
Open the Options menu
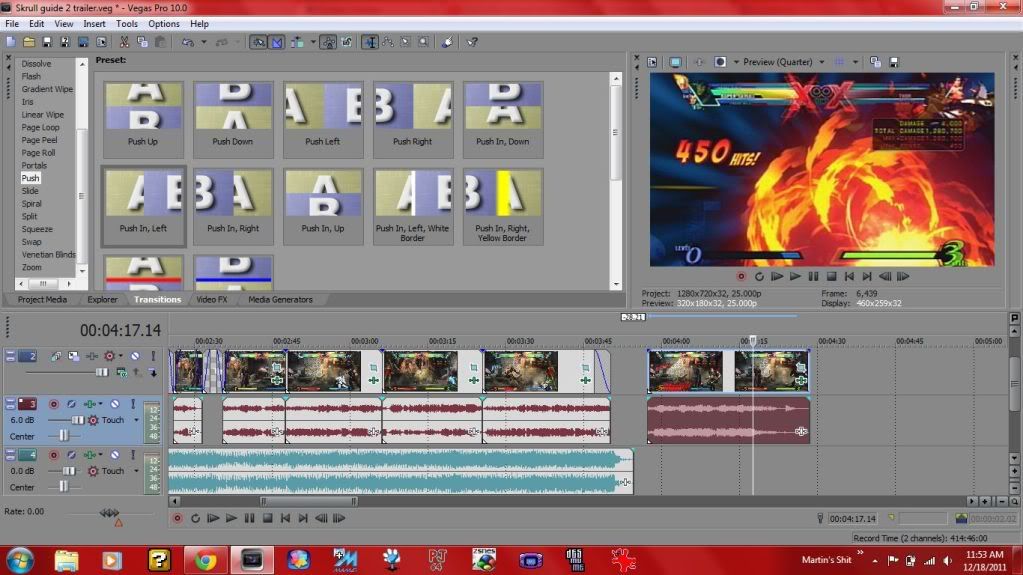(x=164, y=23)
